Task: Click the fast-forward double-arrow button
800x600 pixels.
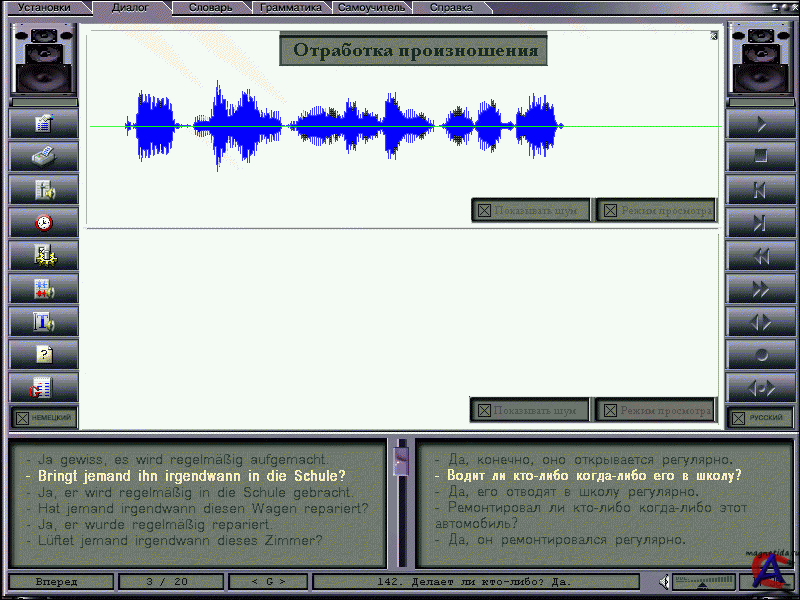Action: pos(761,290)
